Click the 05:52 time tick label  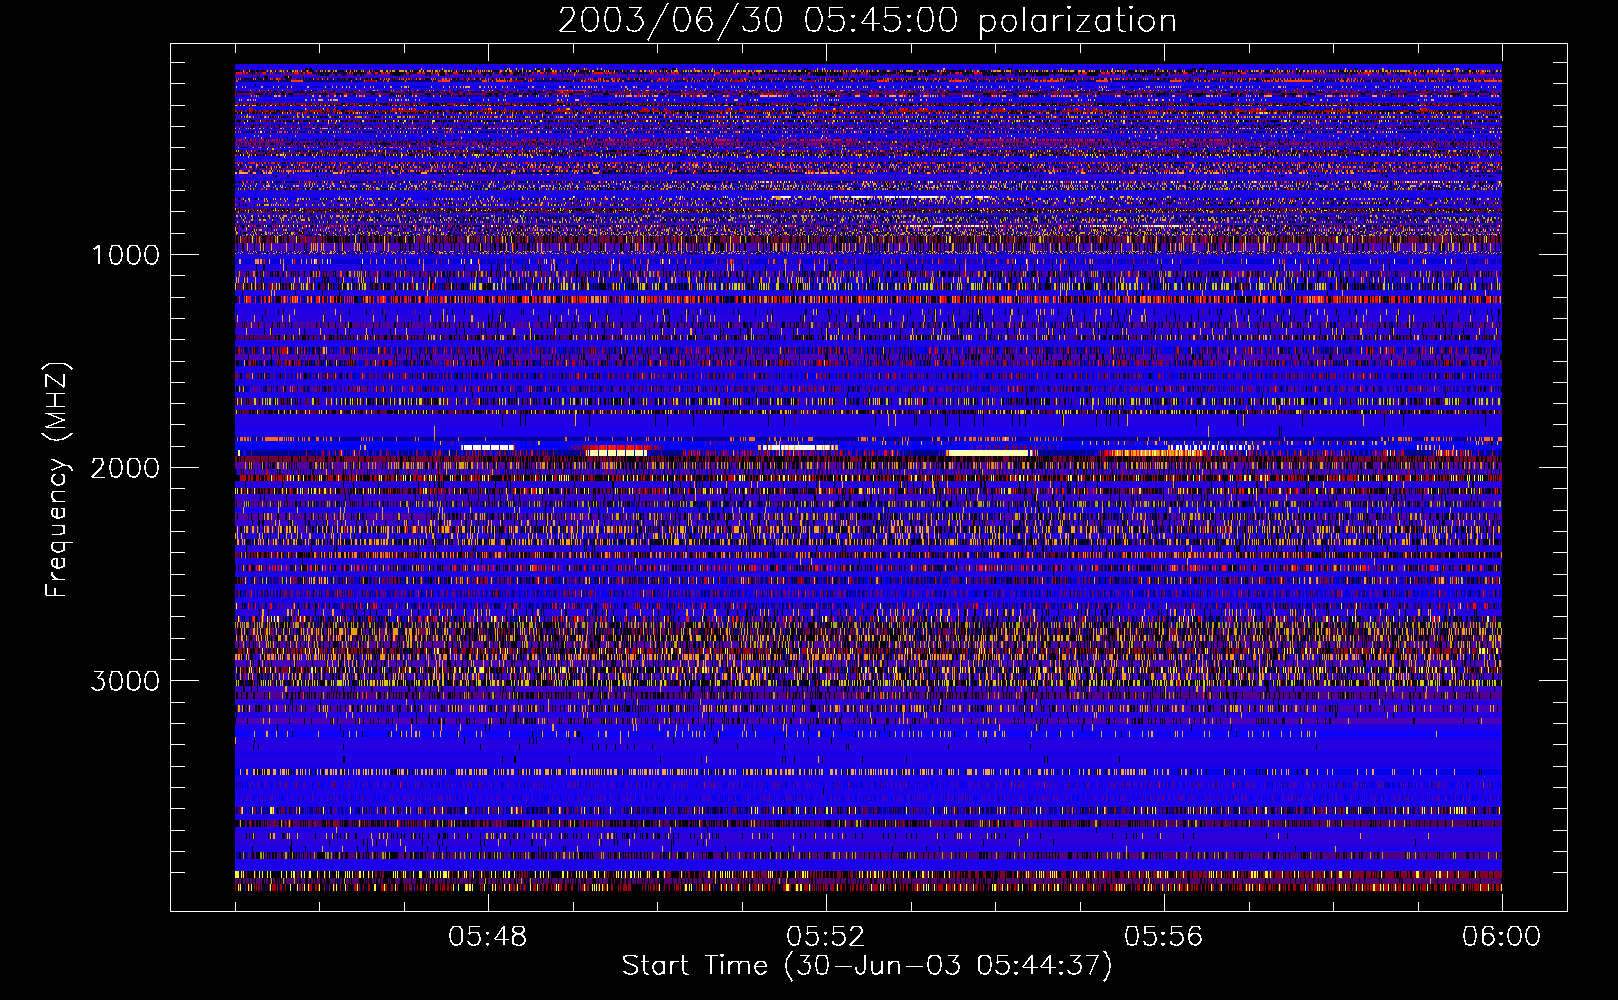826,937
